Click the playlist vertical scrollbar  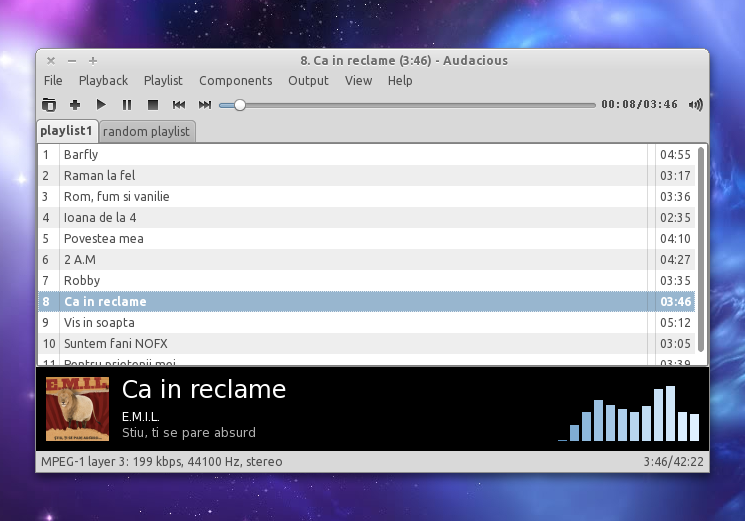tap(701, 250)
